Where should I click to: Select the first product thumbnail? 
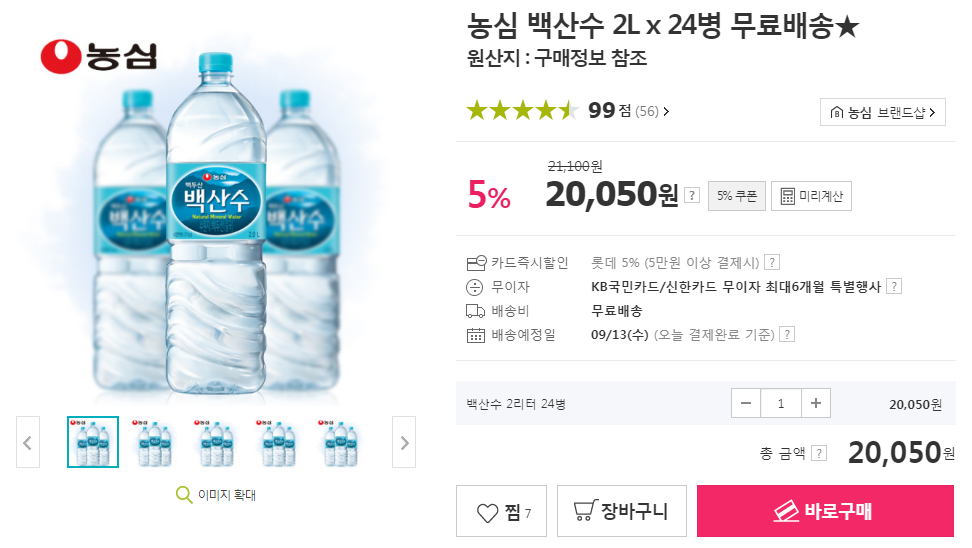(93, 442)
